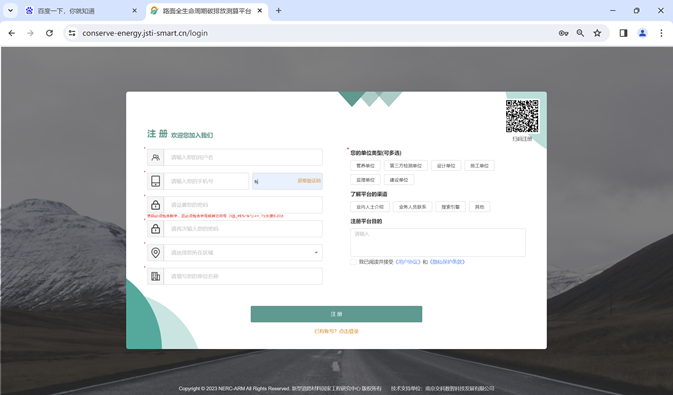
Task: Open the saved passwords key icon
Action: click(563, 33)
